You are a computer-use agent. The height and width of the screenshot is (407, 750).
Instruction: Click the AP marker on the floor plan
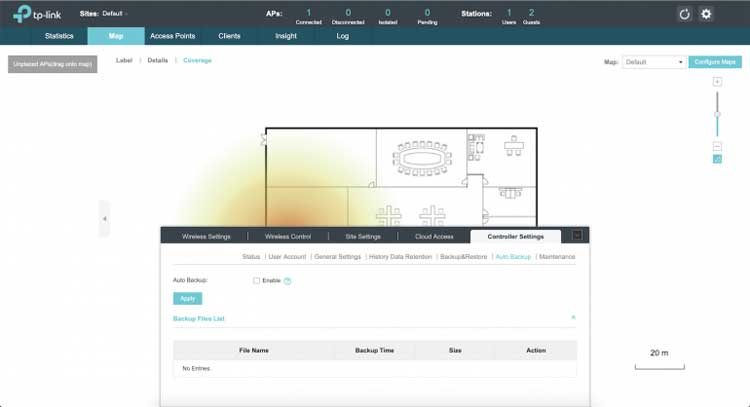coord(264,141)
